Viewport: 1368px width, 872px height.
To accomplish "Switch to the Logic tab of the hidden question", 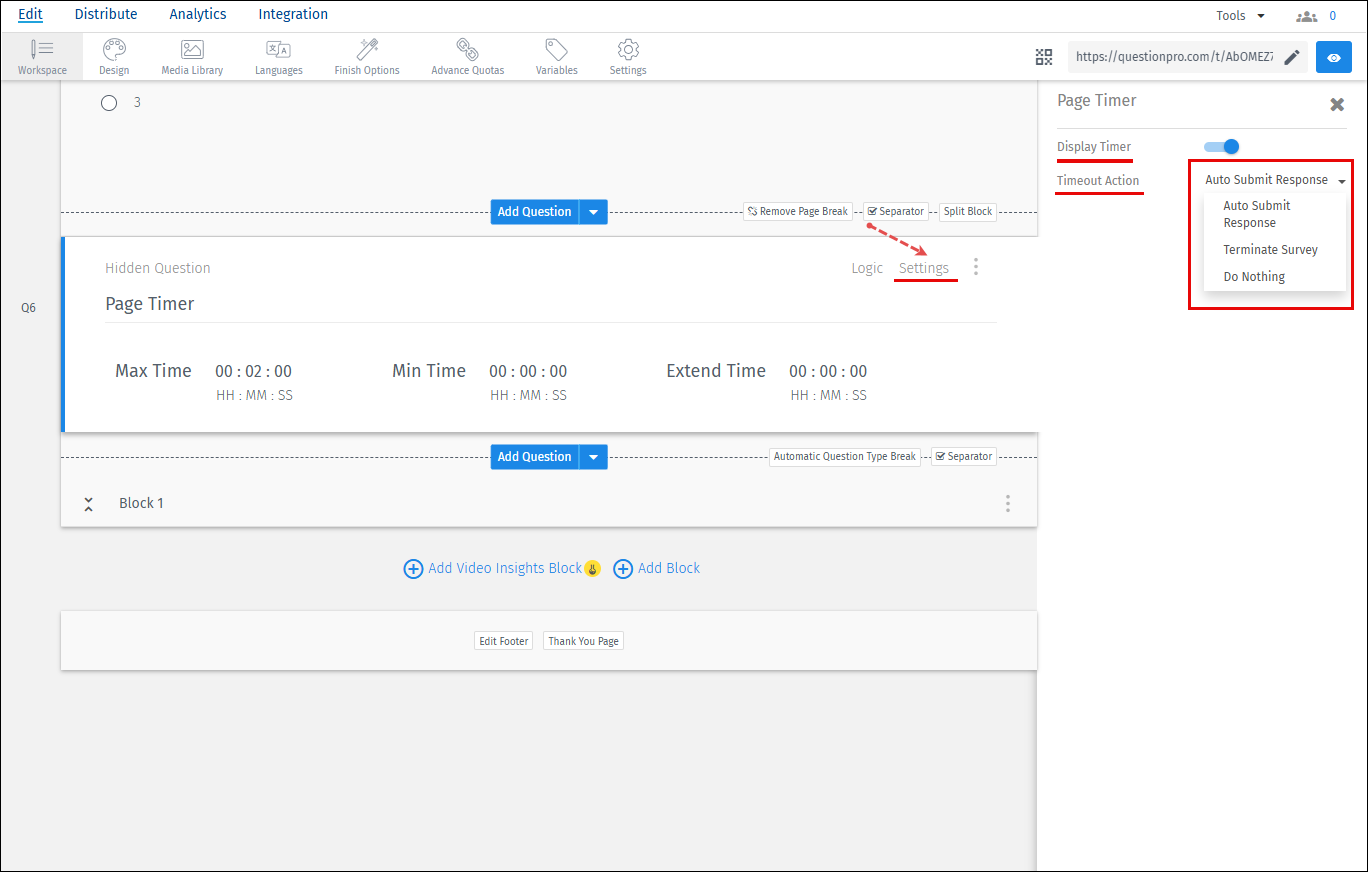I will (x=867, y=267).
